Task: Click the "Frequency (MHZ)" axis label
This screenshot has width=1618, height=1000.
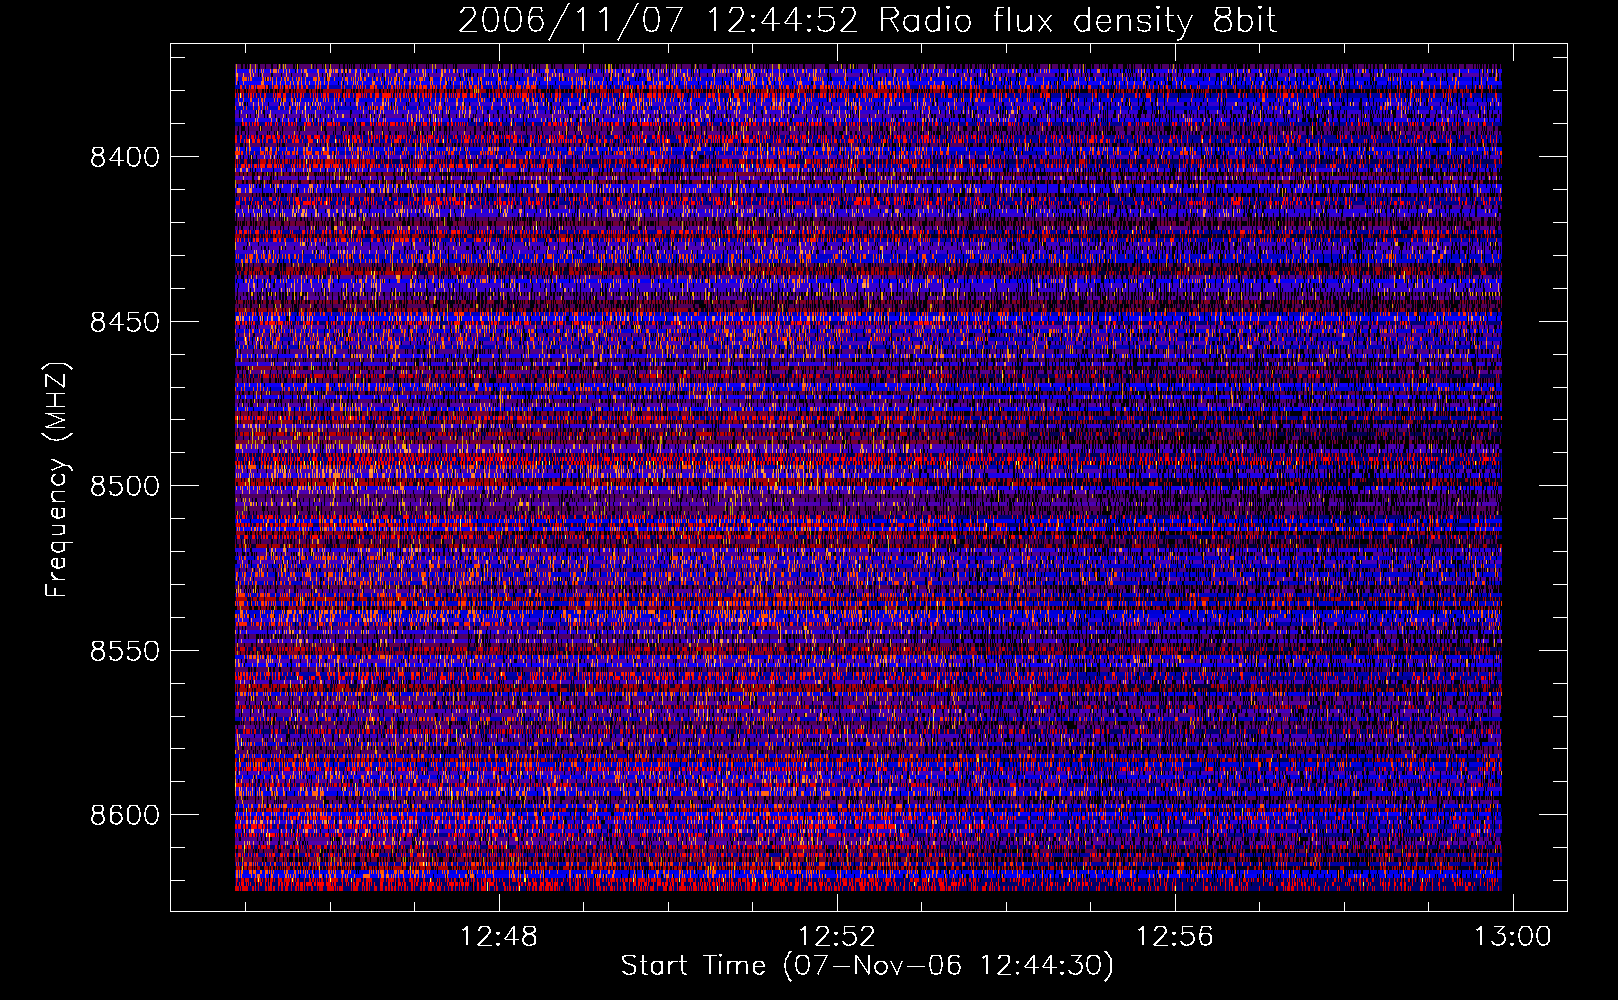Action: tap(57, 480)
